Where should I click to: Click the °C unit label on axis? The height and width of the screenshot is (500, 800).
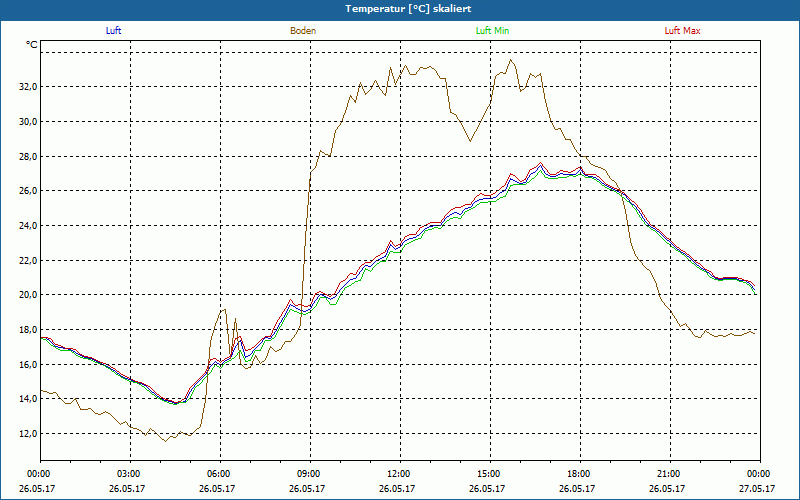click(32, 45)
